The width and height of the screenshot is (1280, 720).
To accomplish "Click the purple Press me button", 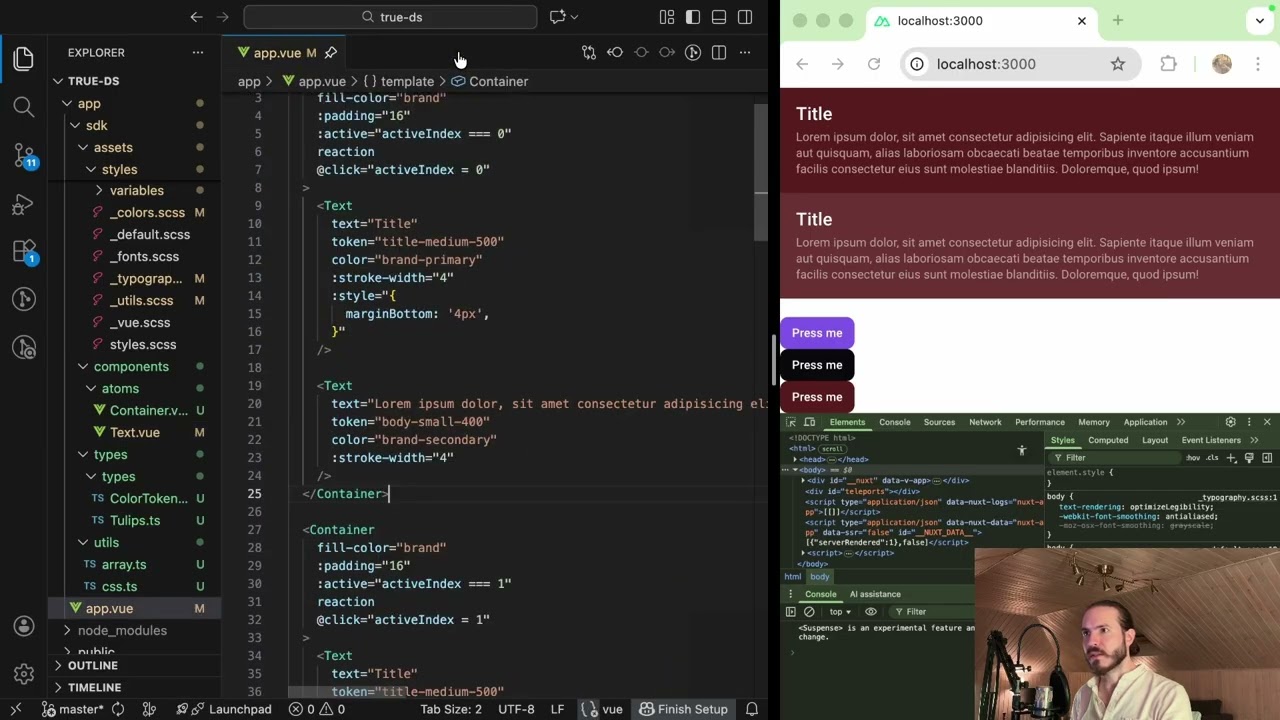I will pyautogui.click(x=817, y=333).
